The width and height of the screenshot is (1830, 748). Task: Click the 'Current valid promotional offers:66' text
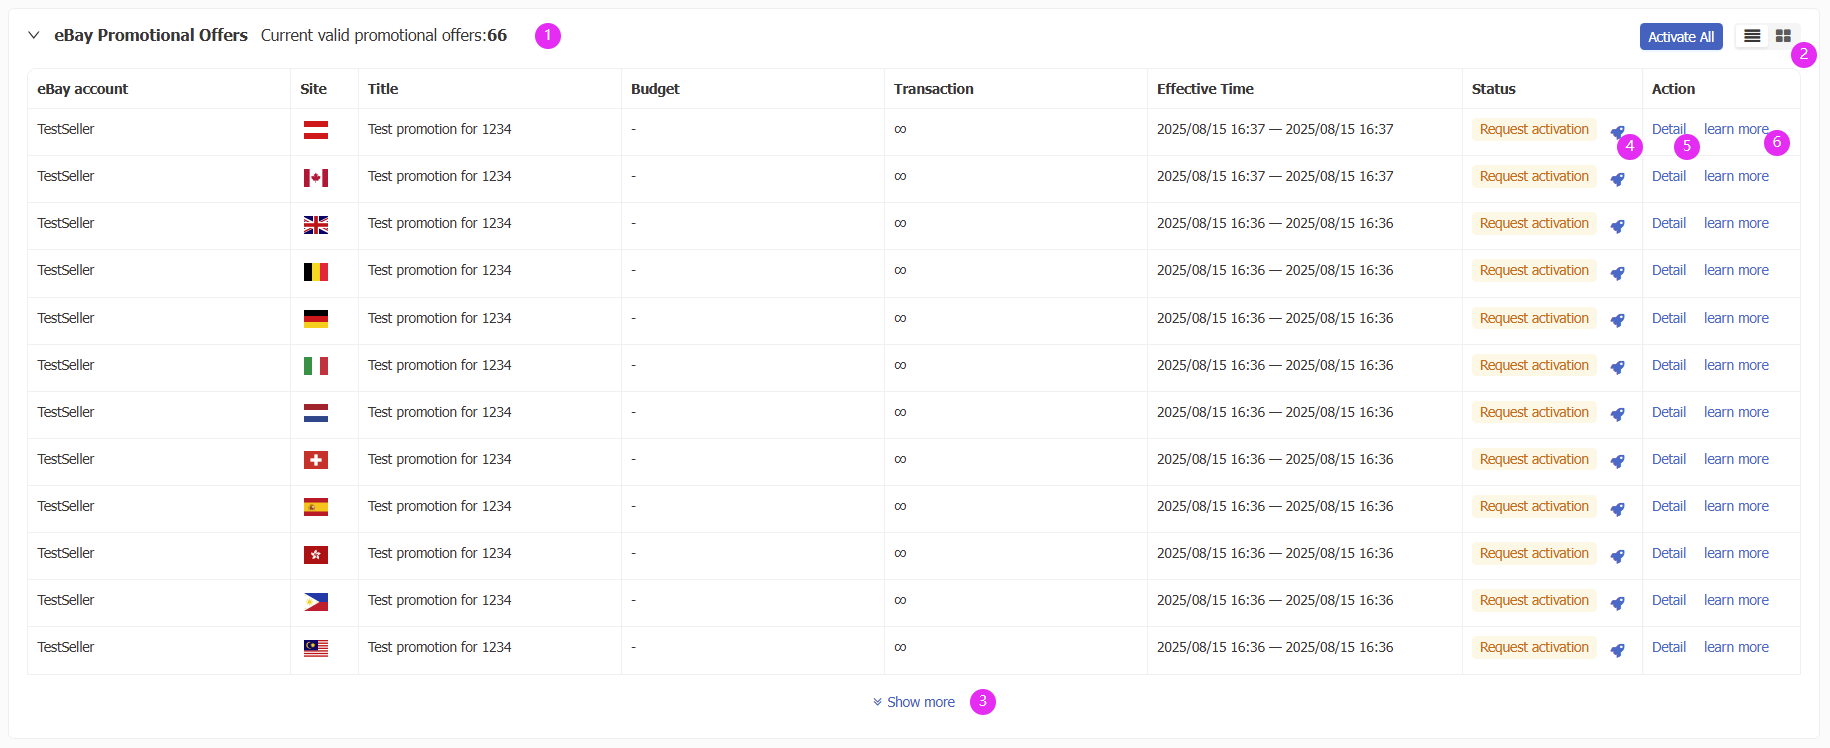[x=384, y=35]
